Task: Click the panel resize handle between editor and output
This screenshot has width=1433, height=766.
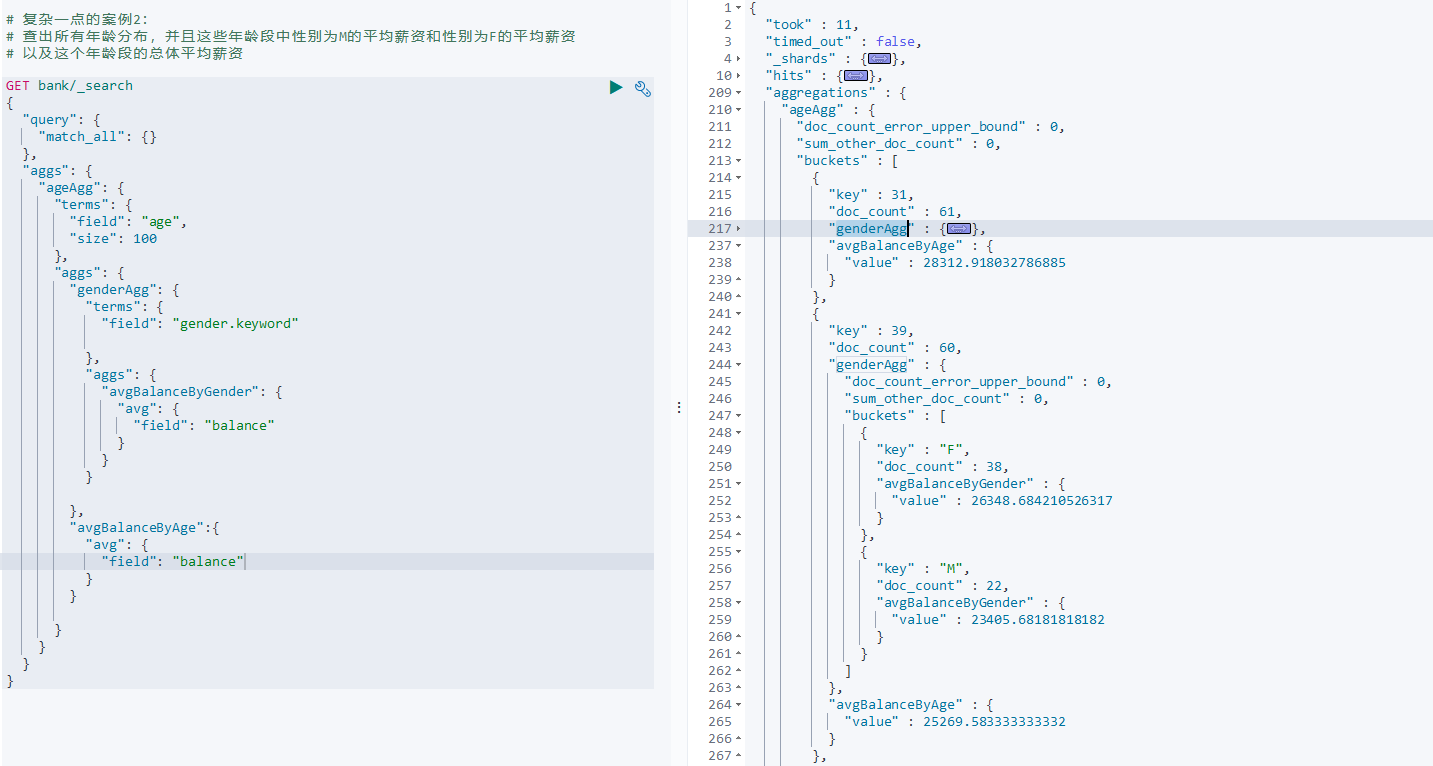Action: point(679,408)
